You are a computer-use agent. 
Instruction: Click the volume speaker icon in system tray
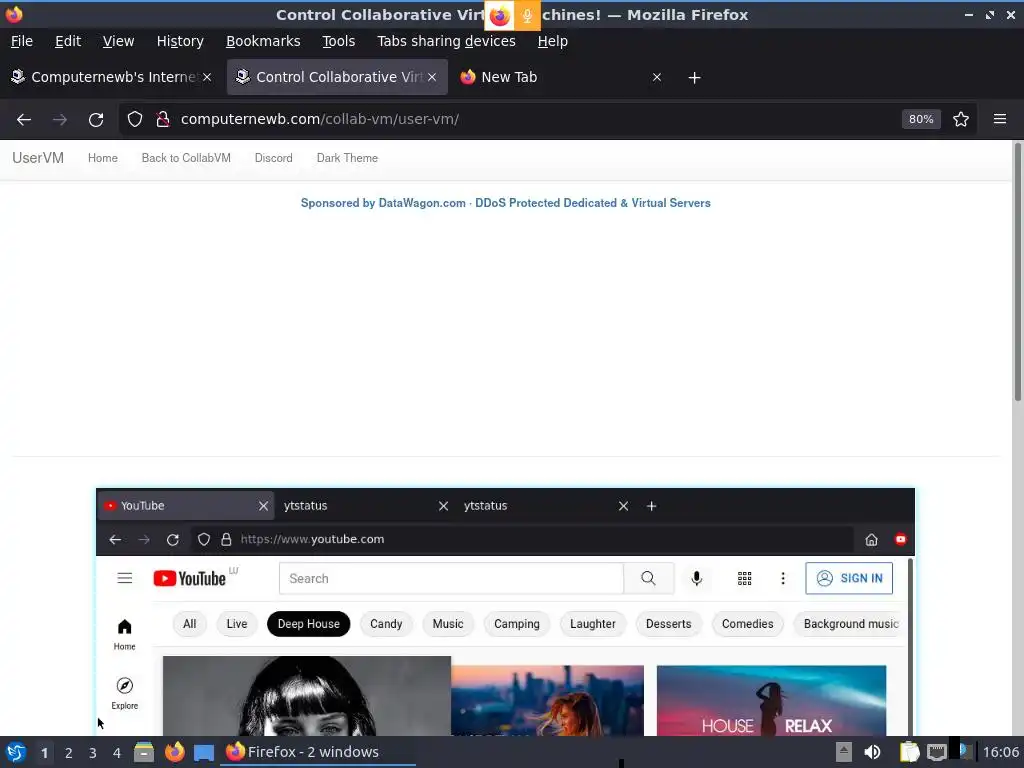[872, 752]
